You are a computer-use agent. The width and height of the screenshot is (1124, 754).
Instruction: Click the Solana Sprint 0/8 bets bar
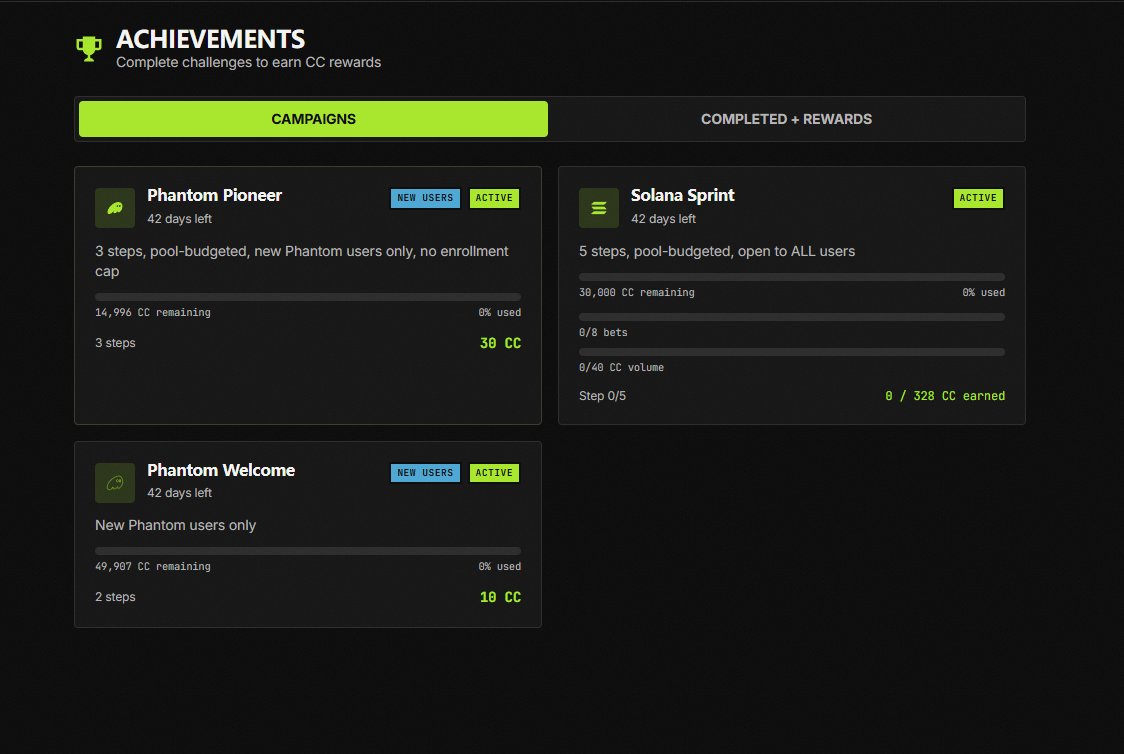click(792, 317)
